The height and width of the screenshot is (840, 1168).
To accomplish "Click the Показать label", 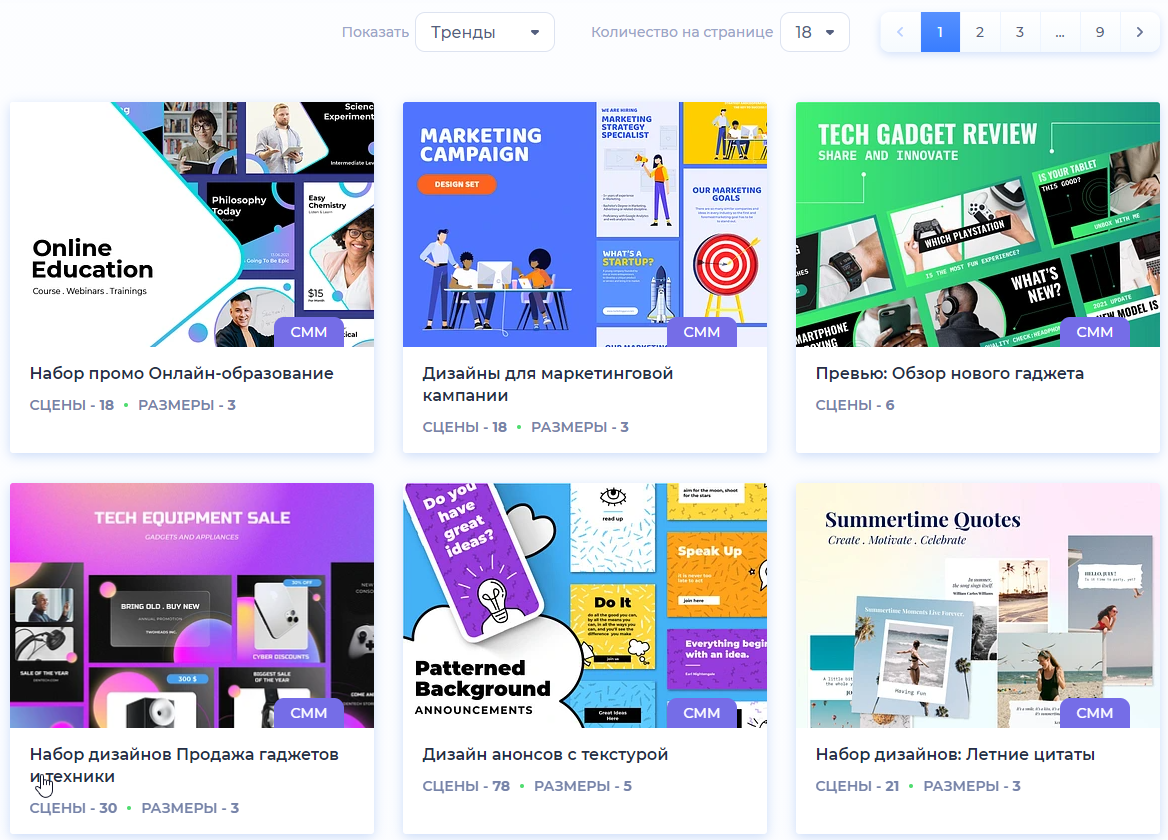I will click(375, 32).
